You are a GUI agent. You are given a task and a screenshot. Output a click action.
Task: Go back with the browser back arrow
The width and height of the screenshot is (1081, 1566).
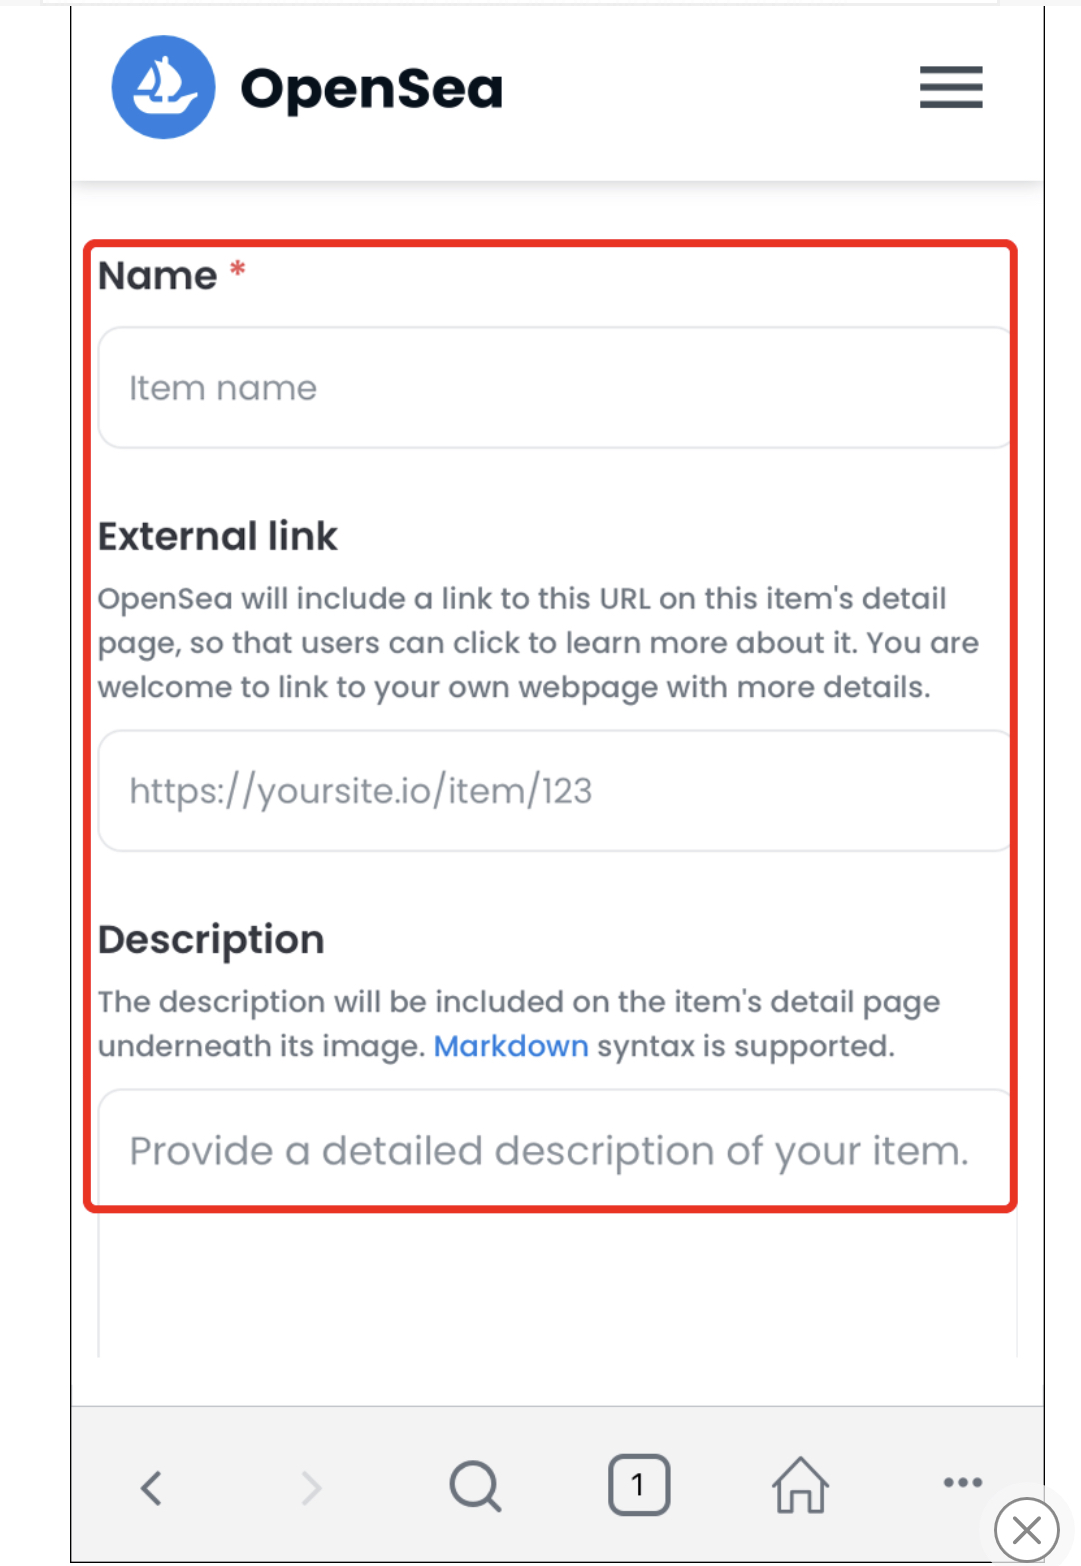(151, 1487)
